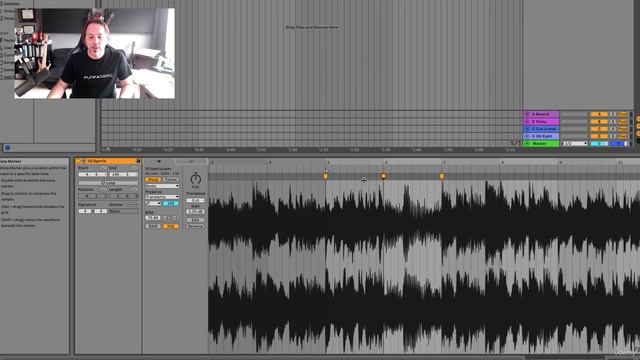Open the Groove chooser showing None

[x=124, y=211]
